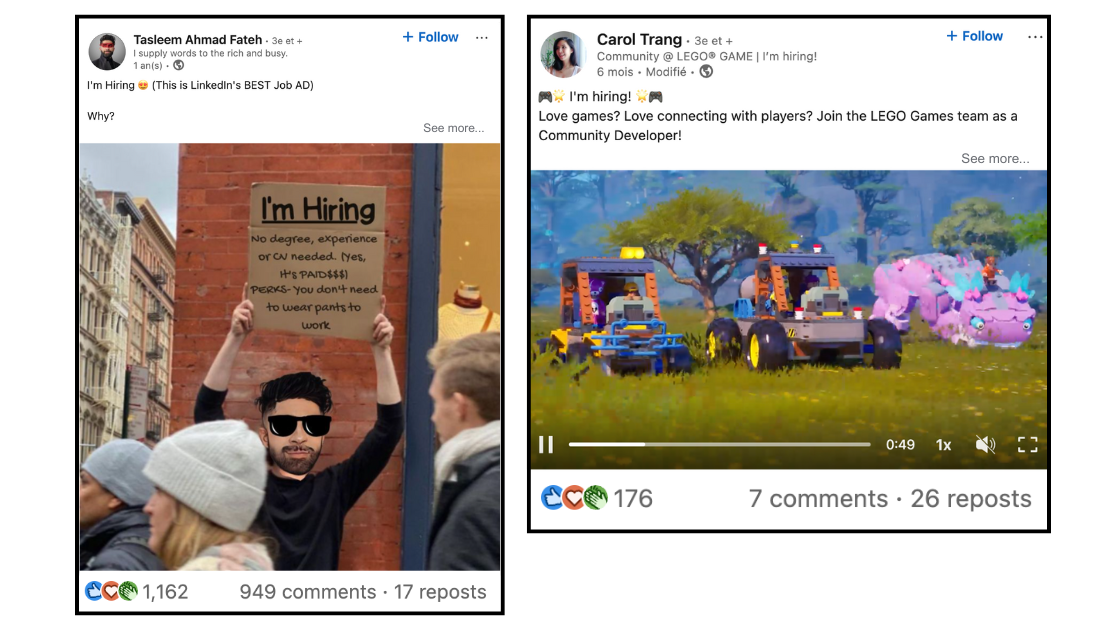
Task: Follow Carol Trang
Action: point(974,36)
